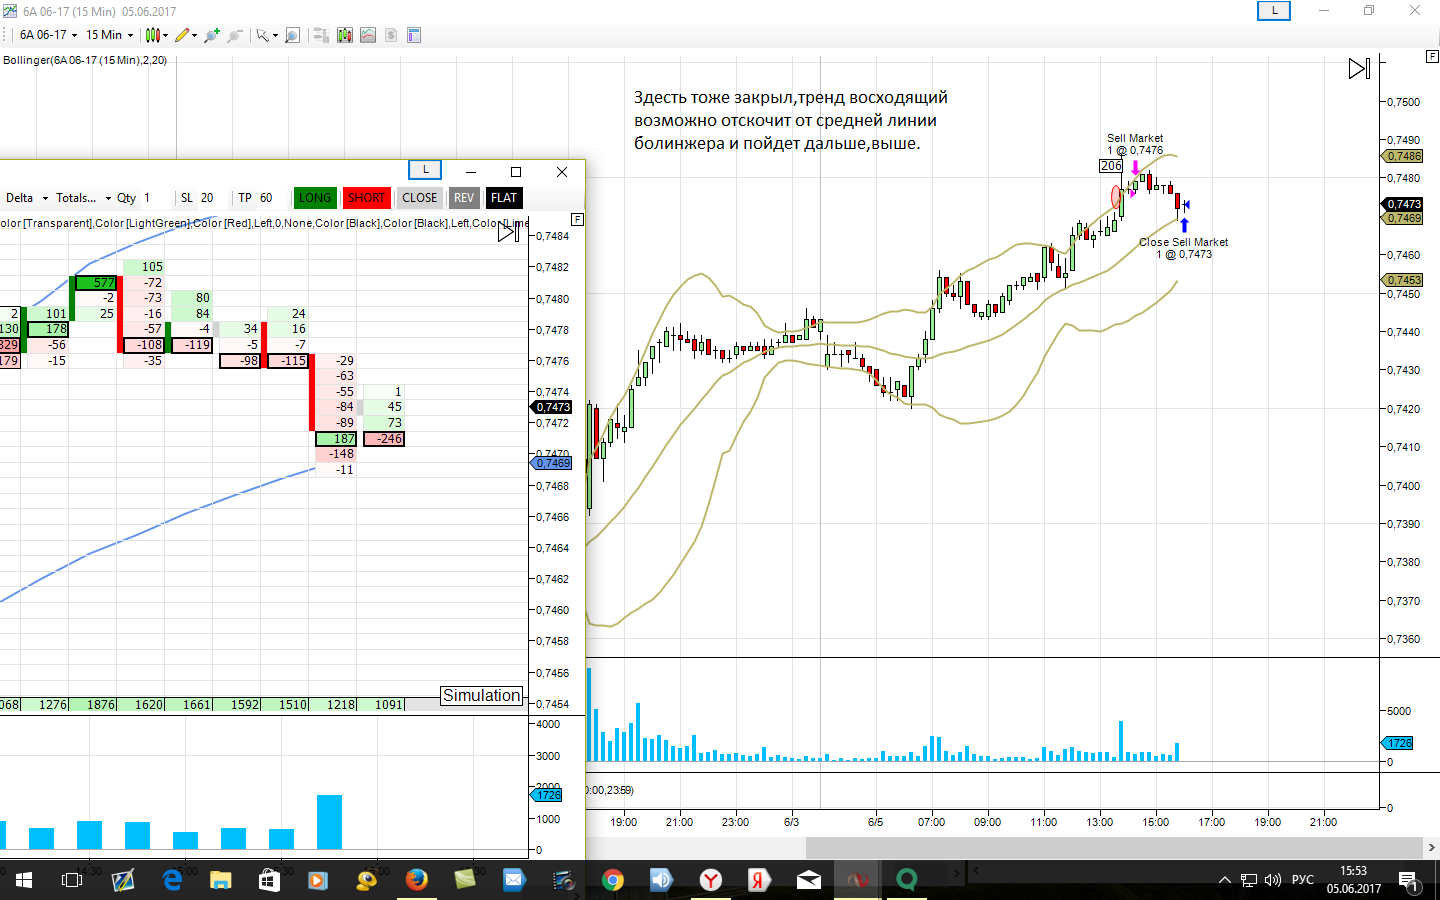Open Yandex Browser from taskbar

[710, 880]
